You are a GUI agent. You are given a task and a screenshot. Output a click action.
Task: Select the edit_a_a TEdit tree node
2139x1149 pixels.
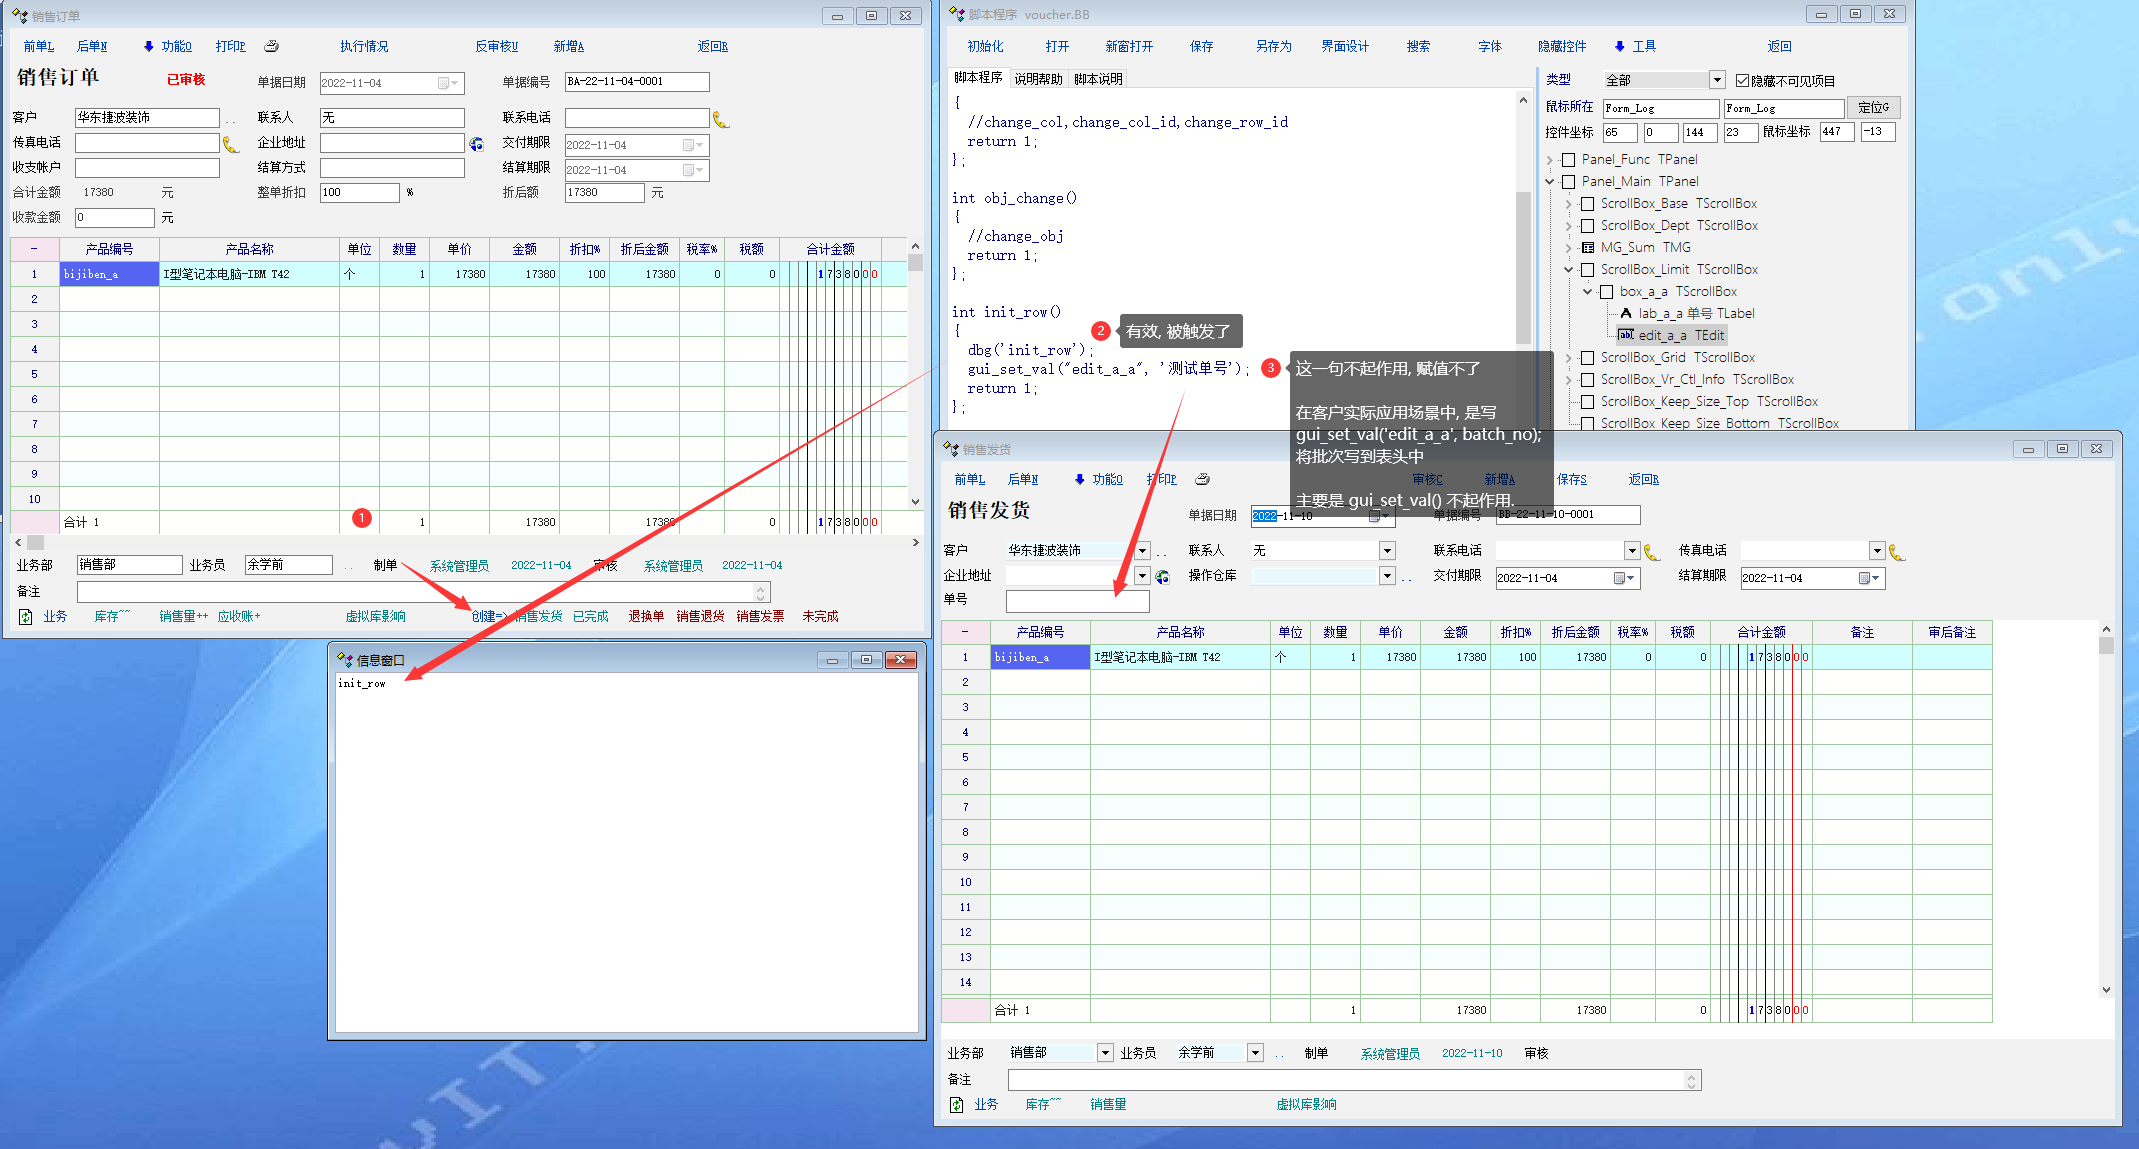click(1680, 335)
